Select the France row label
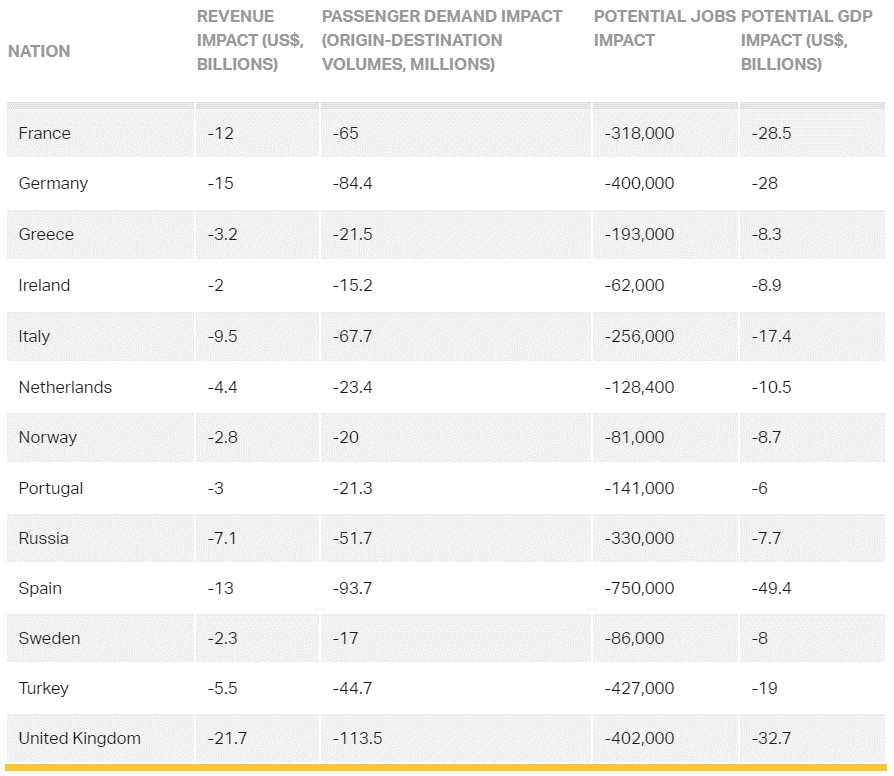This screenshot has width=894, height=776. point(44,133)
